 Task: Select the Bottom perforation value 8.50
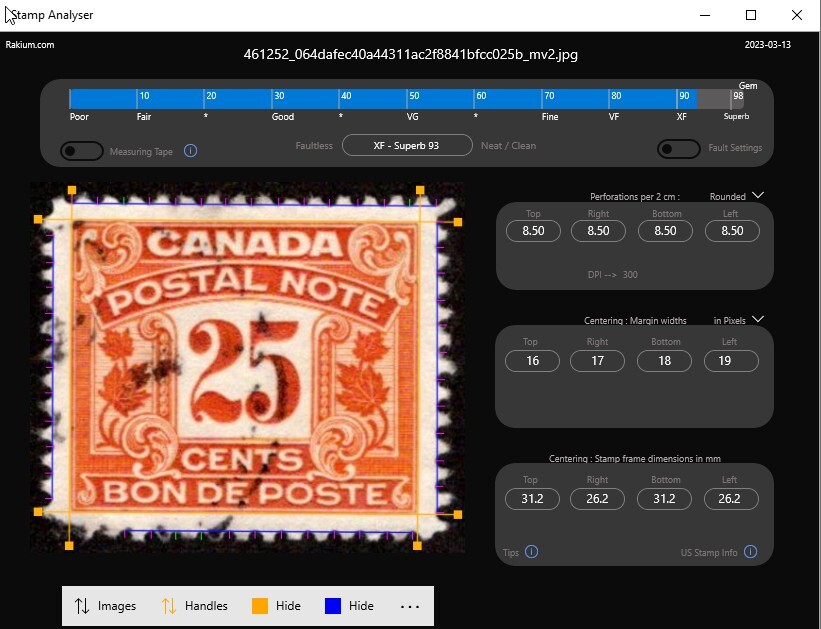(x=665, y=231)
